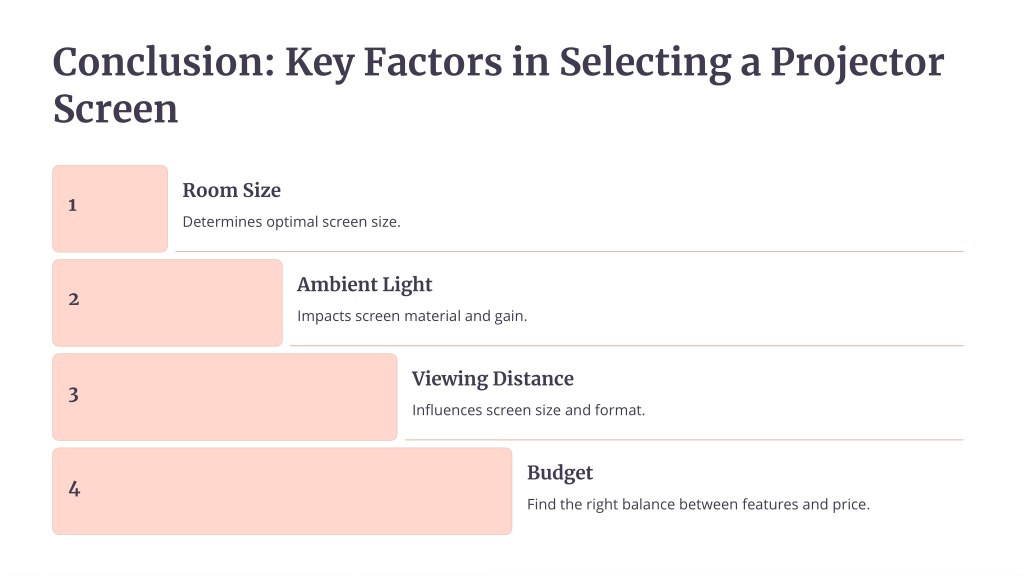
Task: Select the Viewing Distance heading
Action: [x=492, y=379]
